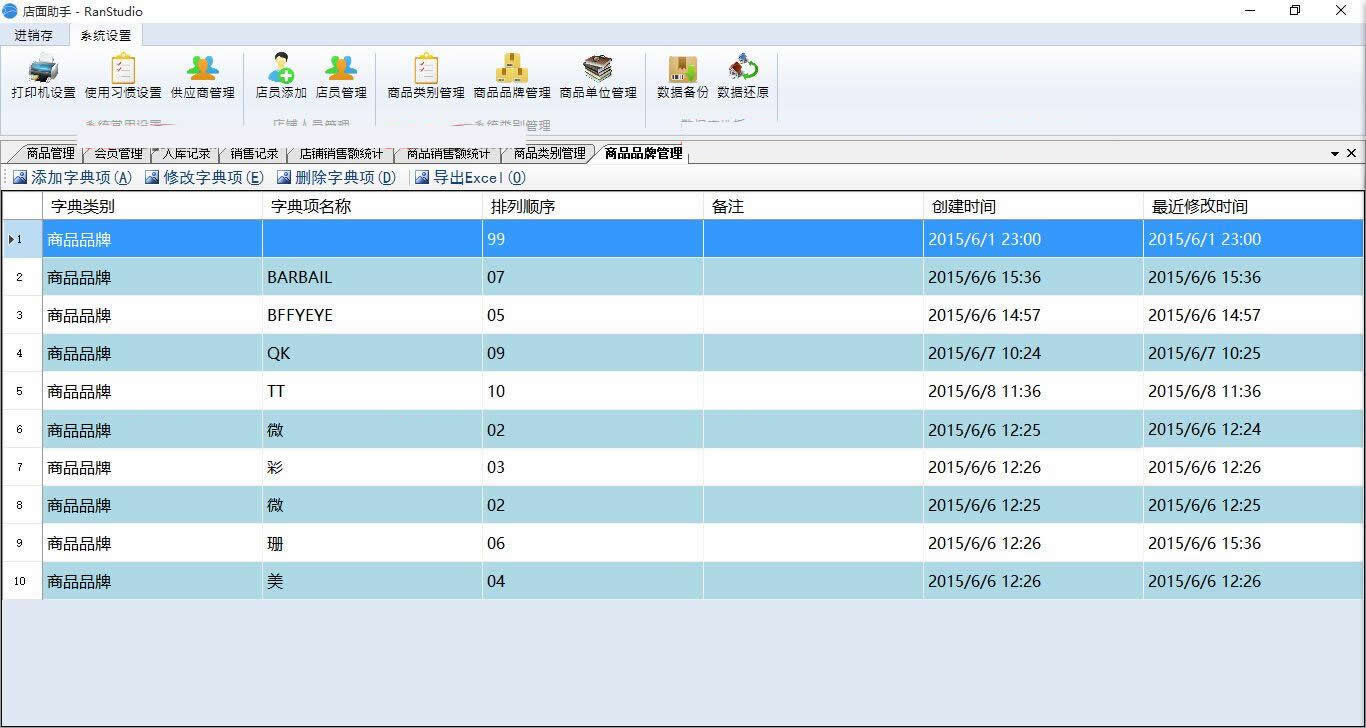Switch to 会员管理 document tab
The width and height of the screenshot is (1366, 728).
(x=118, y=154)
